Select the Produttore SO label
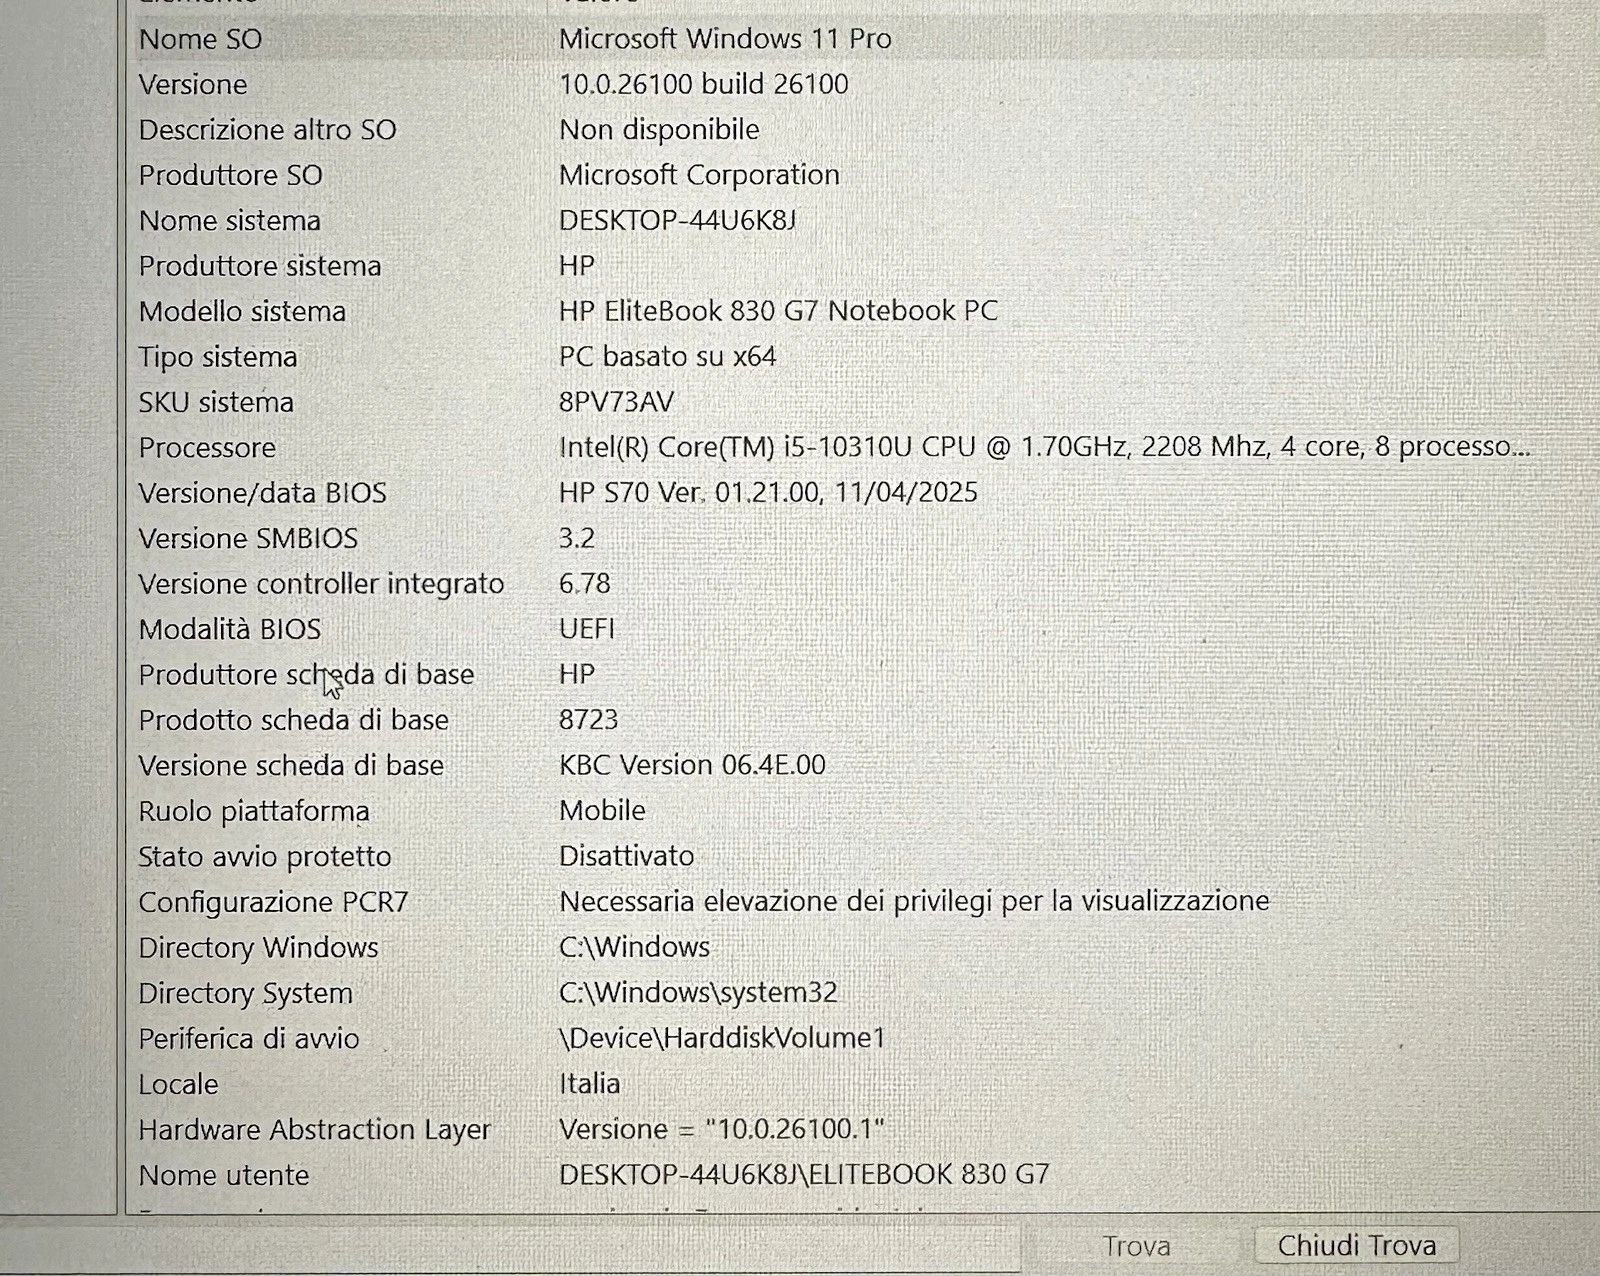1600x1276 pixels. 230,175
